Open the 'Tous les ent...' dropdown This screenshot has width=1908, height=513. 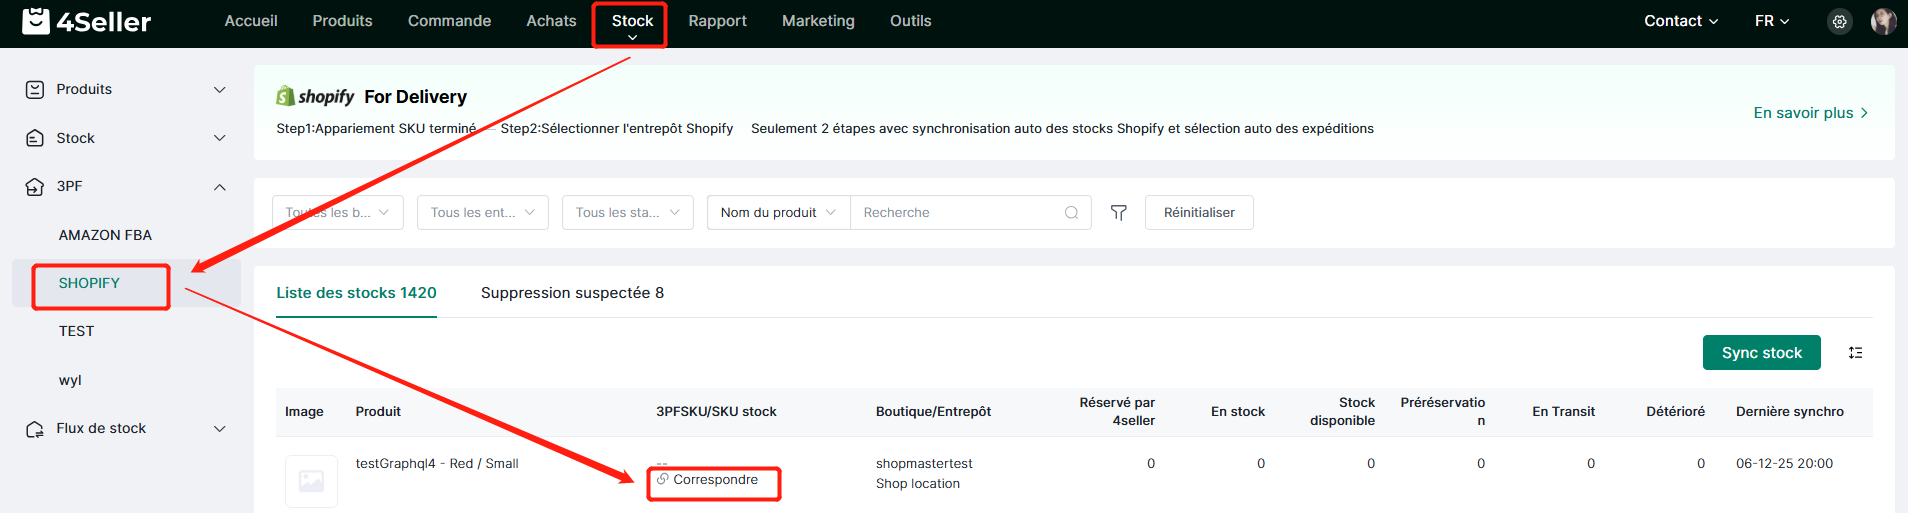[483, 213]
